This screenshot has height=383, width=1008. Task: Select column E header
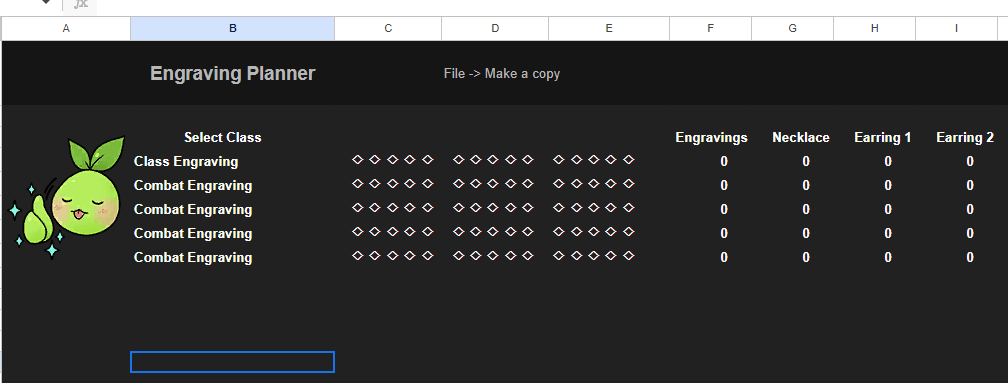609,28
